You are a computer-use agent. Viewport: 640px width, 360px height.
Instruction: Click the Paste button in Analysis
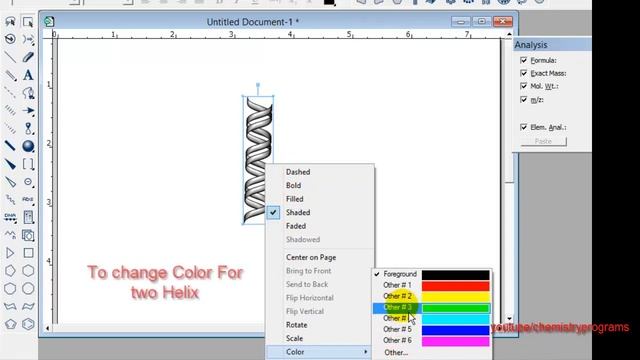543,141
